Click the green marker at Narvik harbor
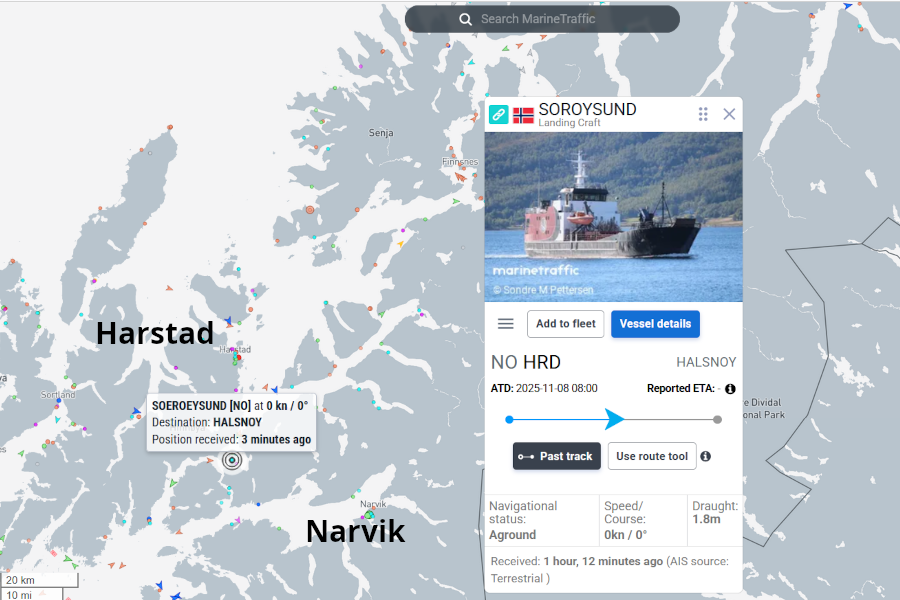Viewport: 900px width, 600px height. [x=369, y=515]
